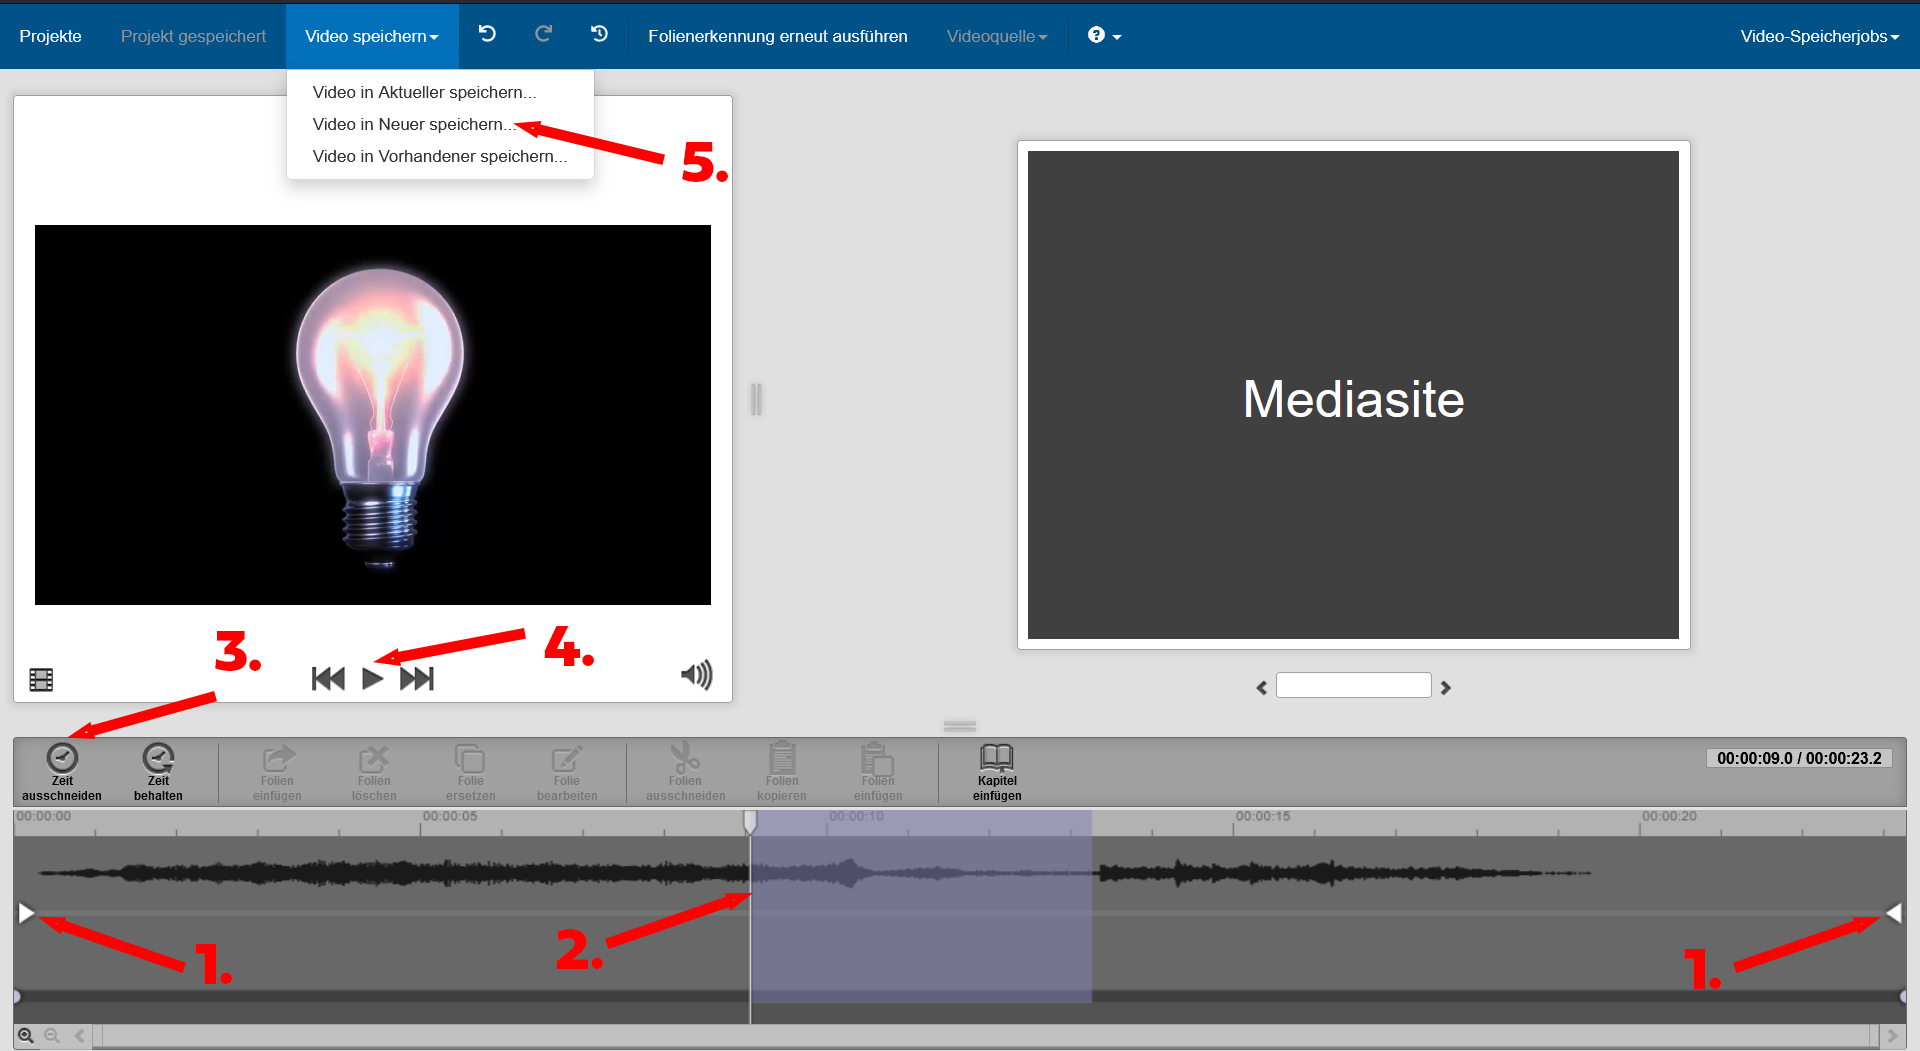Image resolution: width=1920 pixels, height=1051 pixels.
Task: Click Folienerkennung erneut ausführen
Action: click(x=778, y=36)
